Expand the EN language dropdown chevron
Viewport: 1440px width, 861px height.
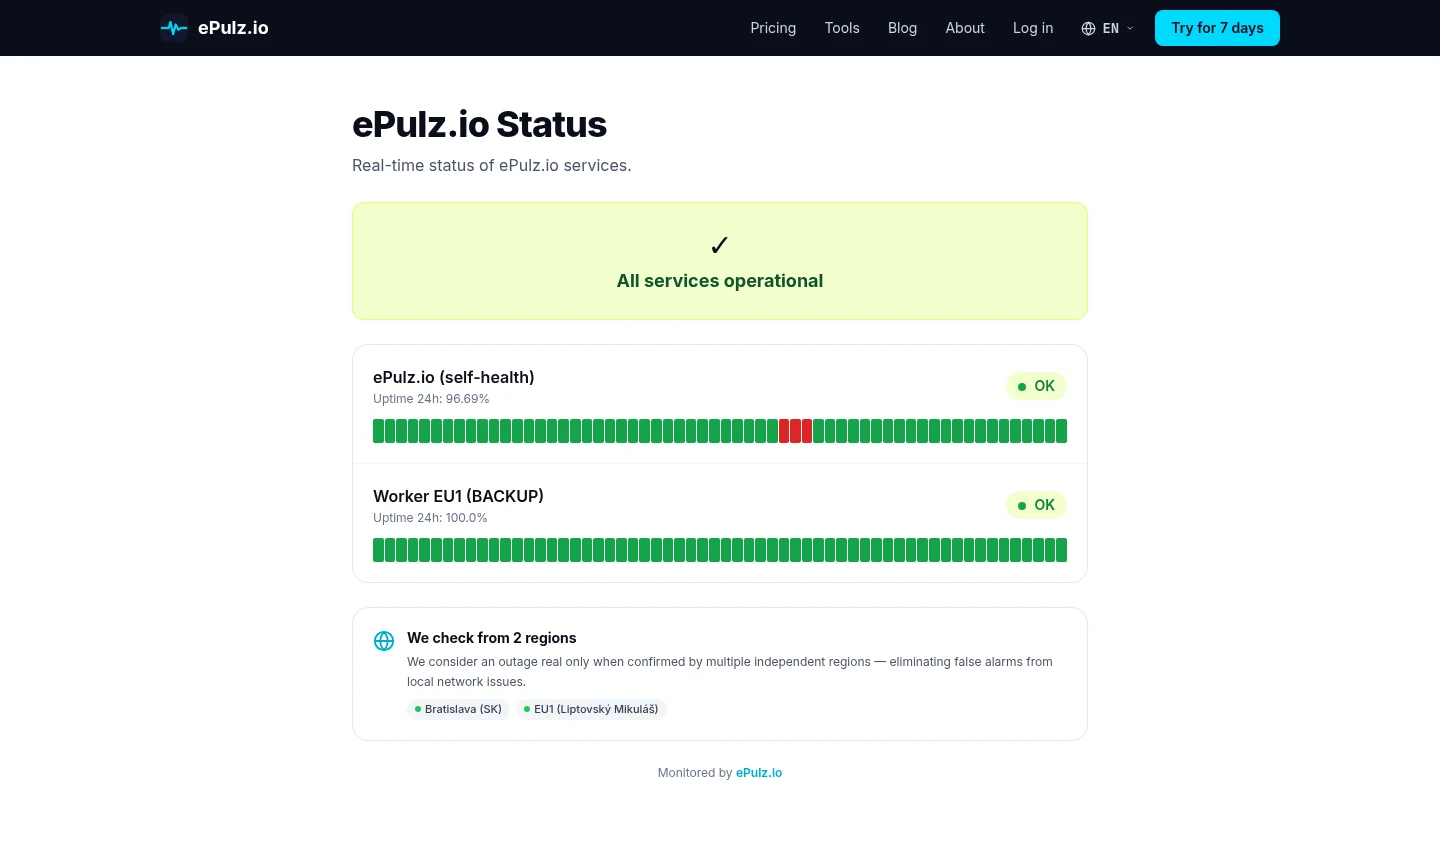point(1130,28)
